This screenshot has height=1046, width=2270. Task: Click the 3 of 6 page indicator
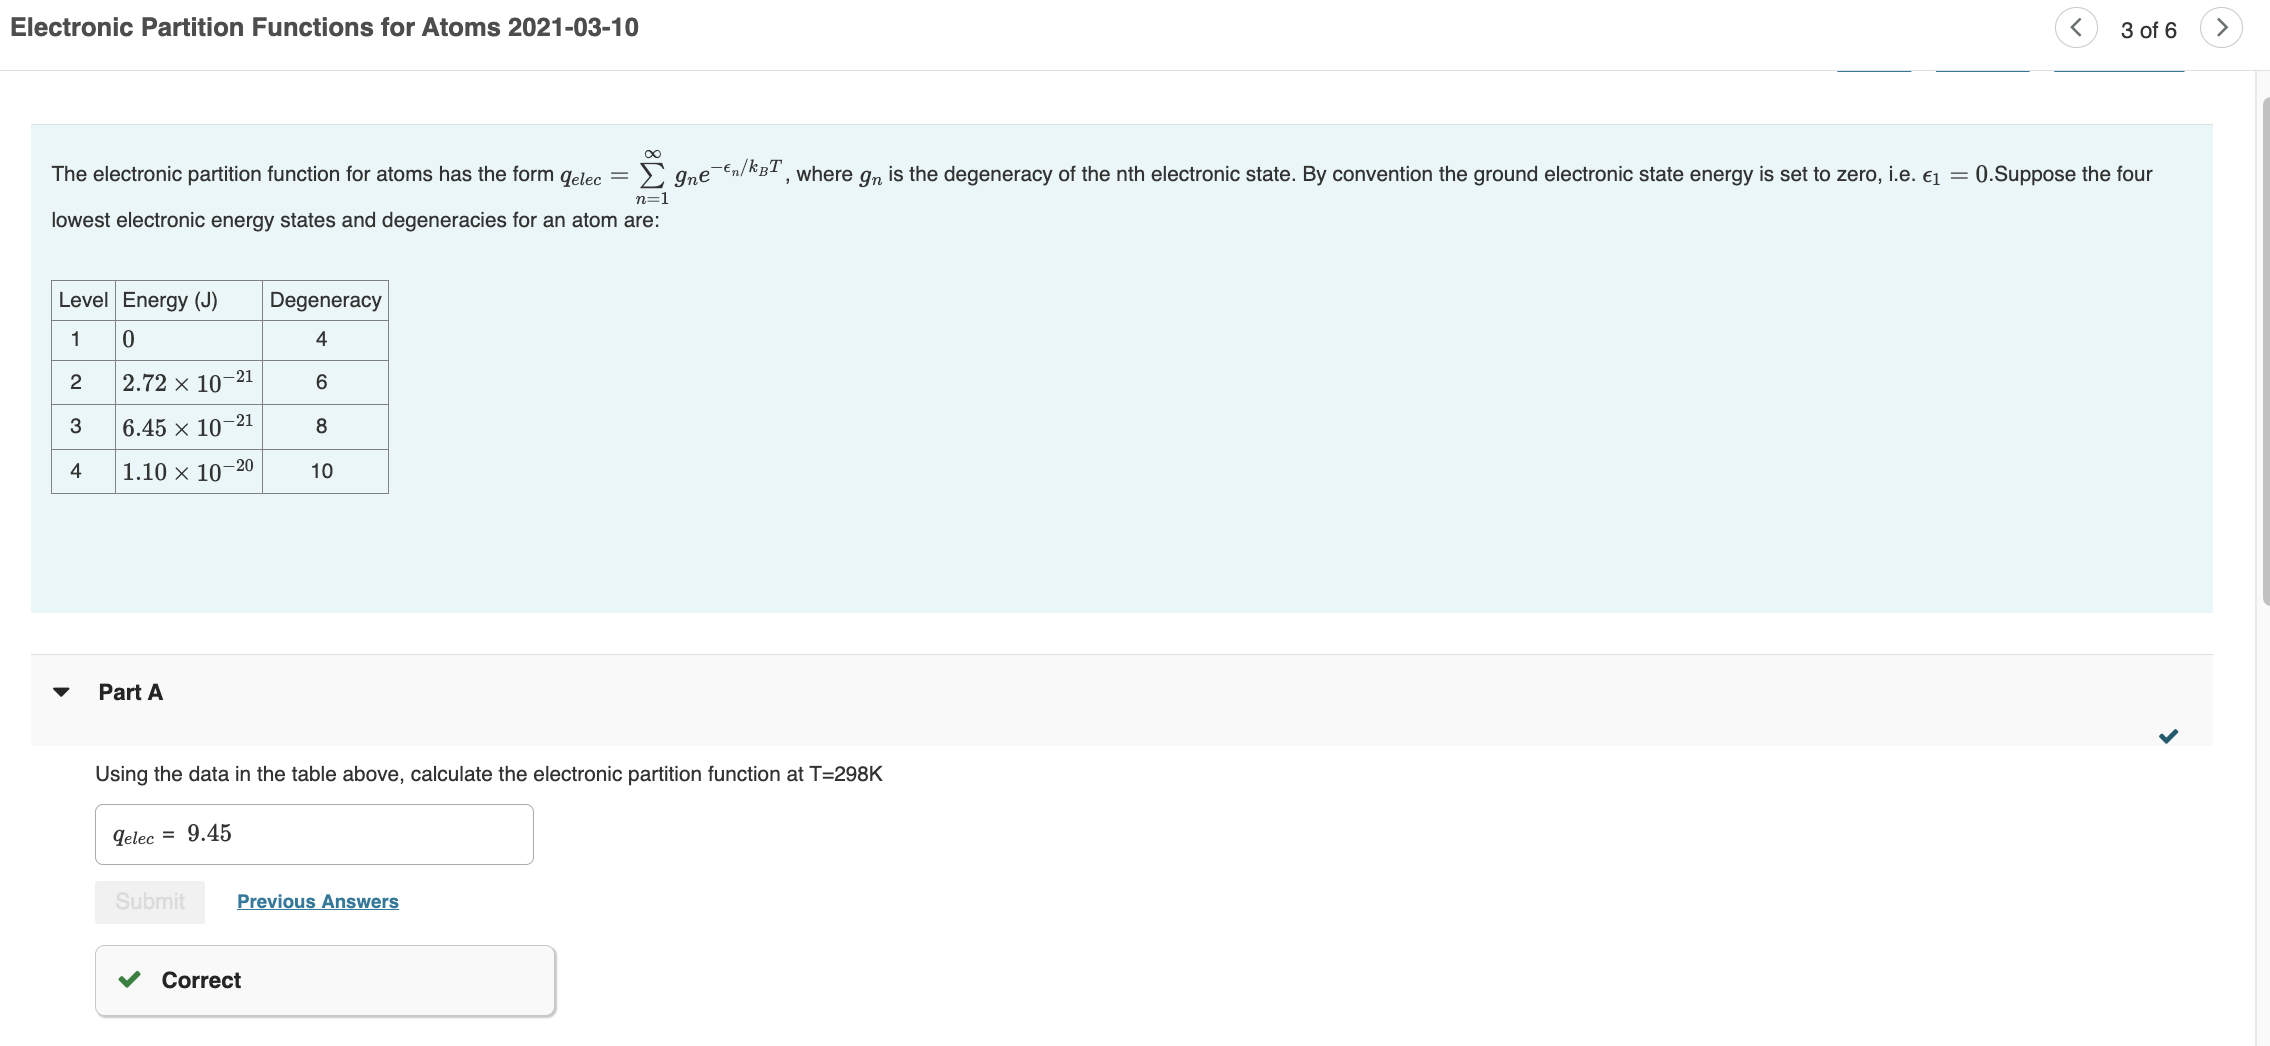(x=2147, y=30)
